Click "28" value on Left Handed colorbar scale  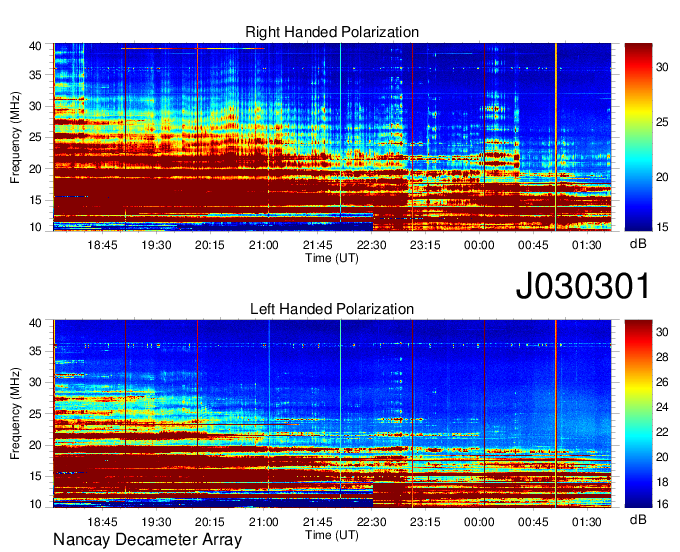(662, 357)
